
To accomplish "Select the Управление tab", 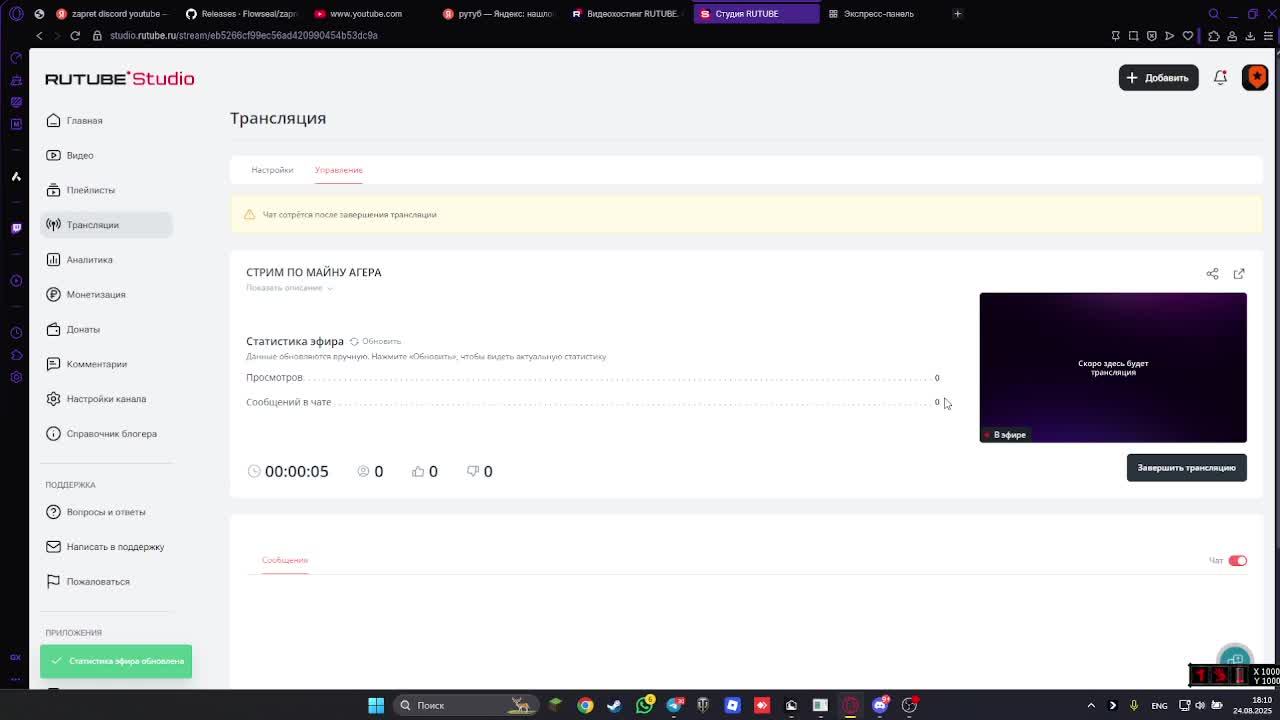I will point(338,170).
